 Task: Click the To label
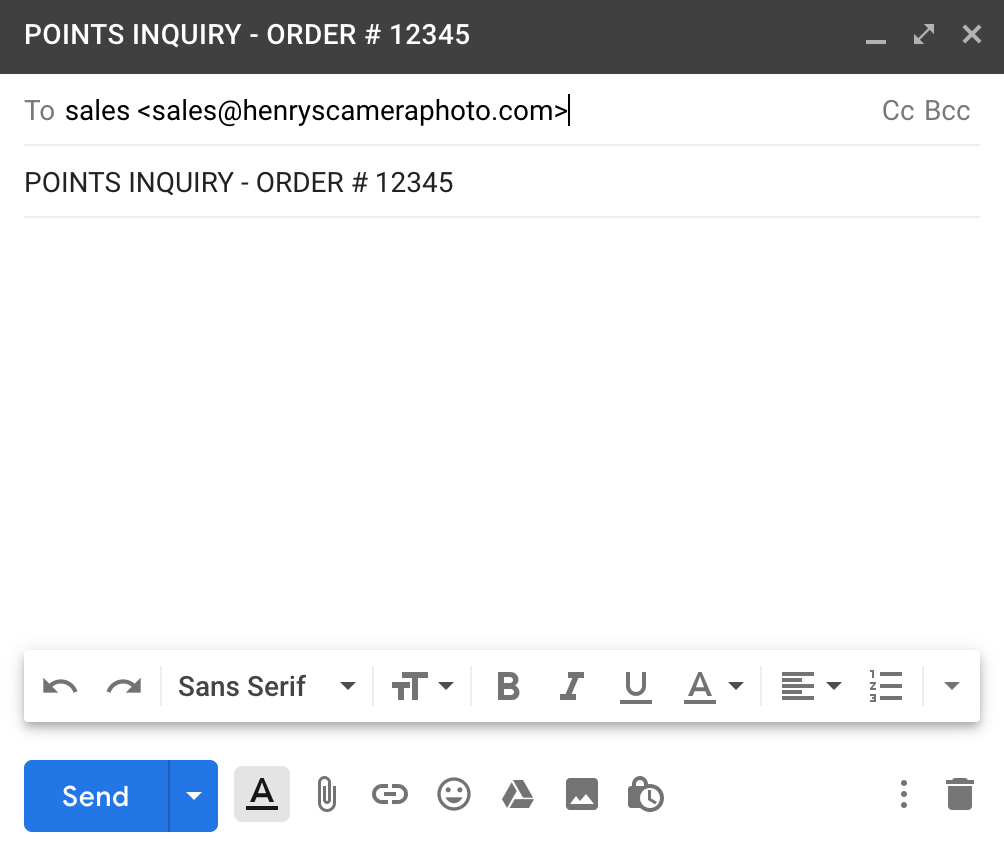(x=39, y=111)
